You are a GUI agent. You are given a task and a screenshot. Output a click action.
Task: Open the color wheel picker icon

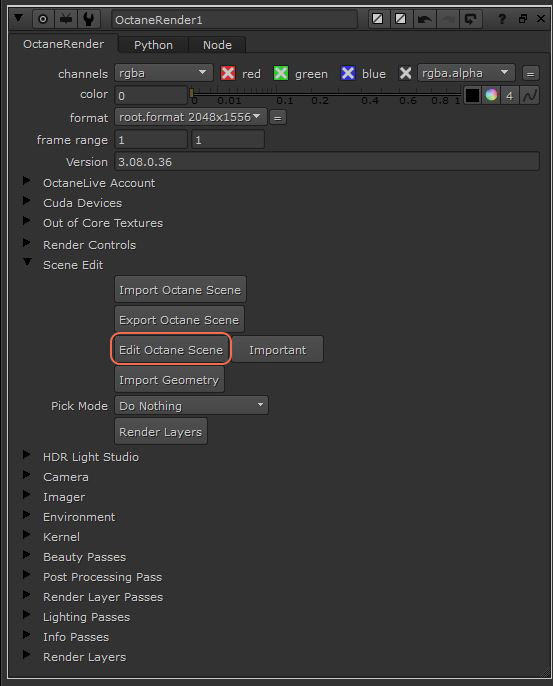tap(491, 95)
